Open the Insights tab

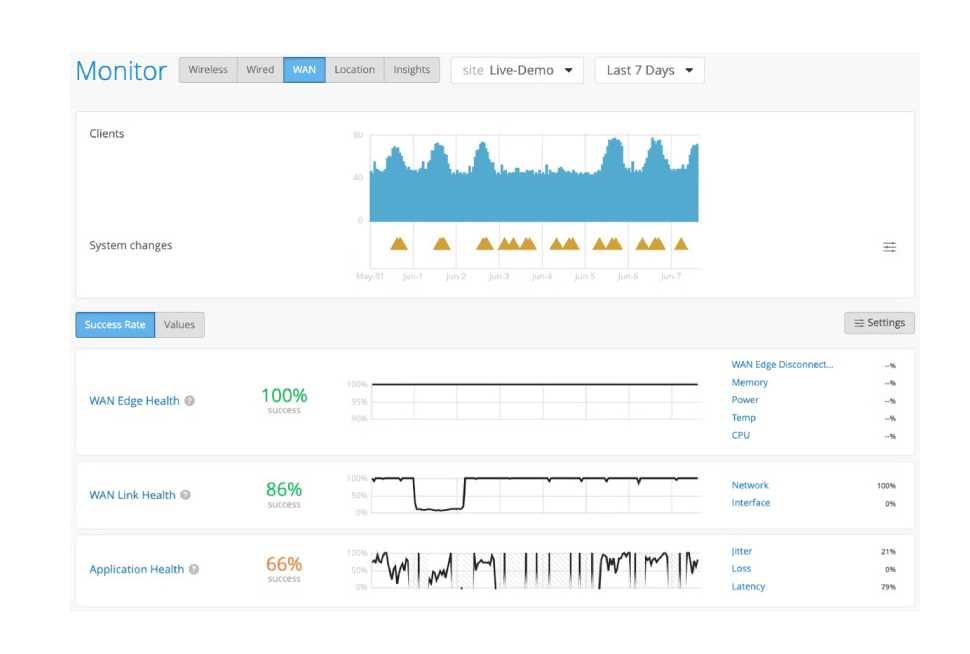(411, 70)
